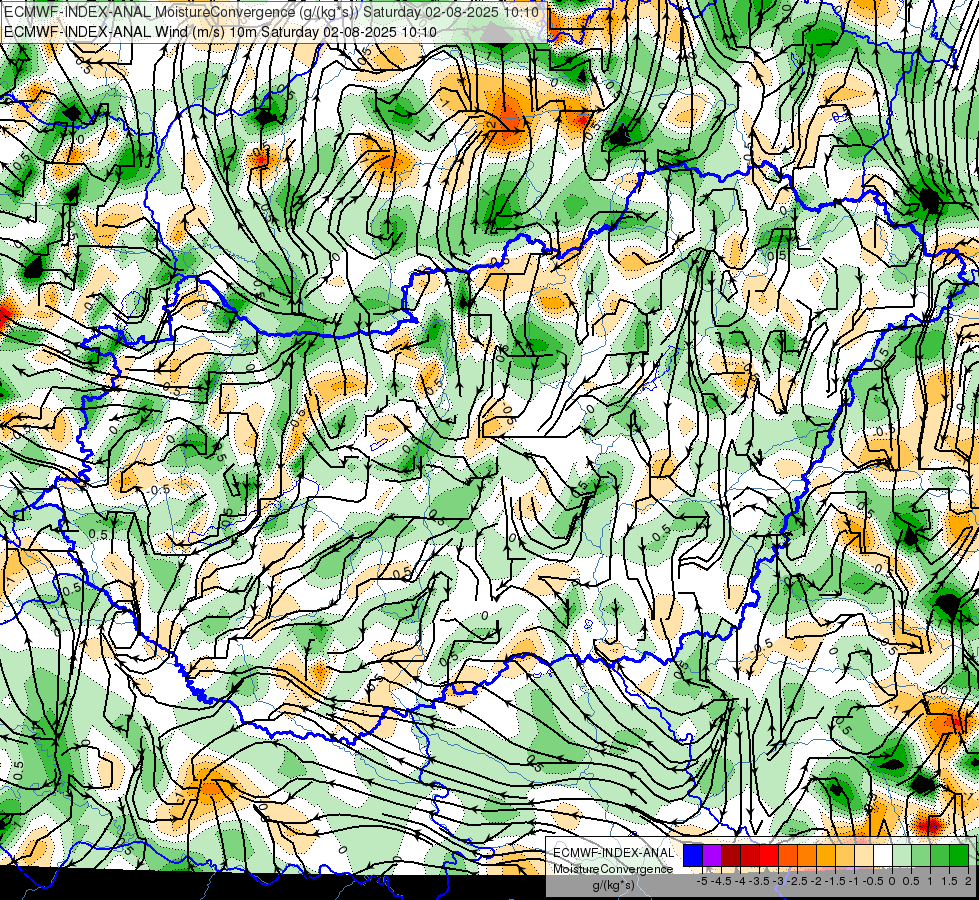Click the -3.5 tick label in legend
979x900 pixels.
759,881
